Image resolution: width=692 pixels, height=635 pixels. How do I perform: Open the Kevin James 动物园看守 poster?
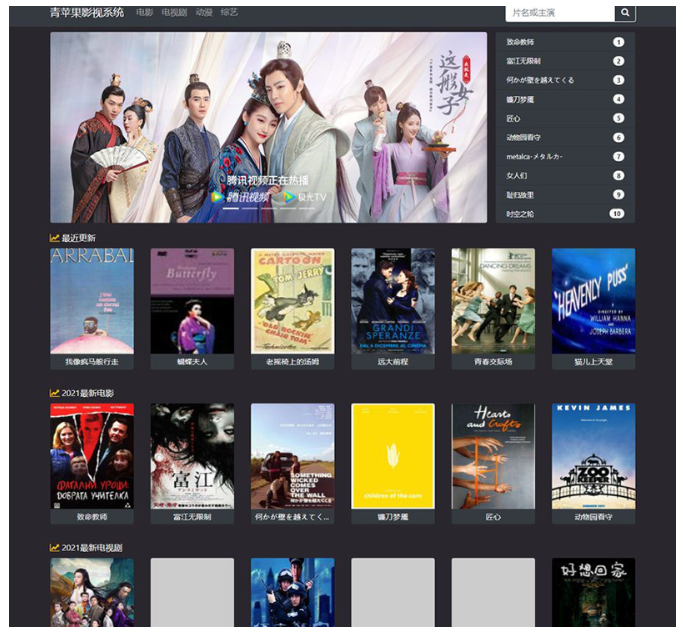pyautogui.click(x=593, y=456)
